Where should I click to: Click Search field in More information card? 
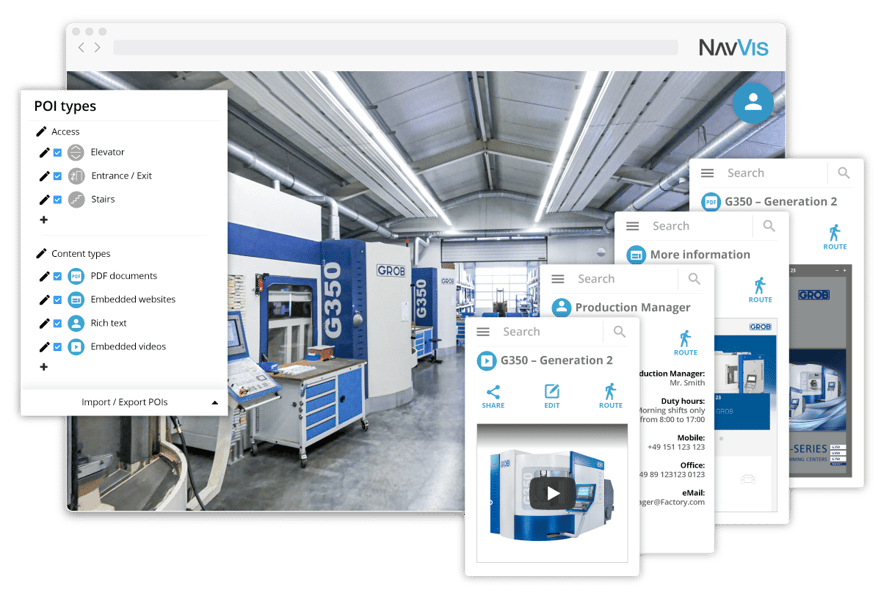pyautogui.click(x=700, y=226)
